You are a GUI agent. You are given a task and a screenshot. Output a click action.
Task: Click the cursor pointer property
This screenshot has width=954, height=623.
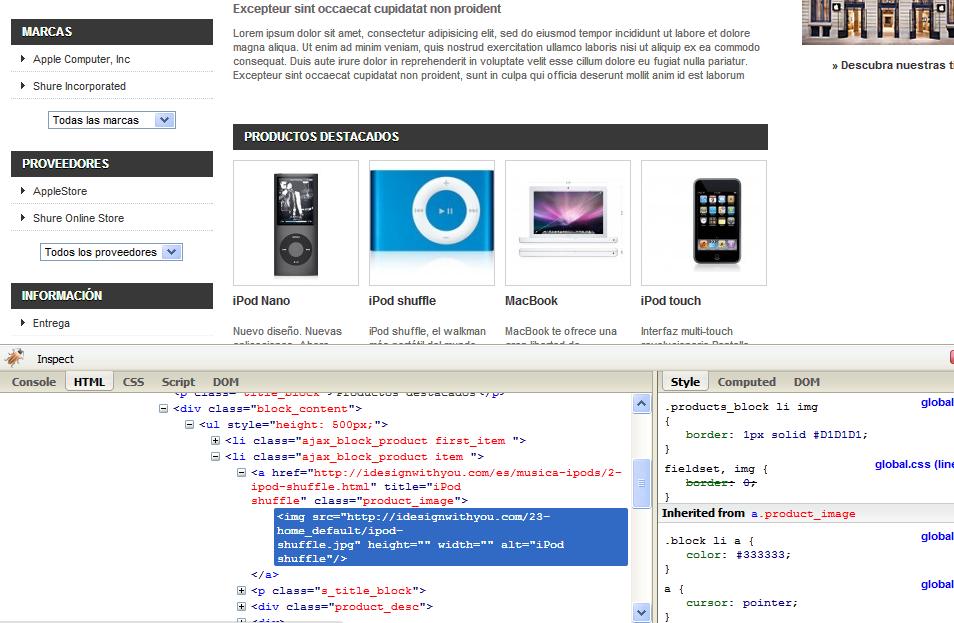[742, 603]
